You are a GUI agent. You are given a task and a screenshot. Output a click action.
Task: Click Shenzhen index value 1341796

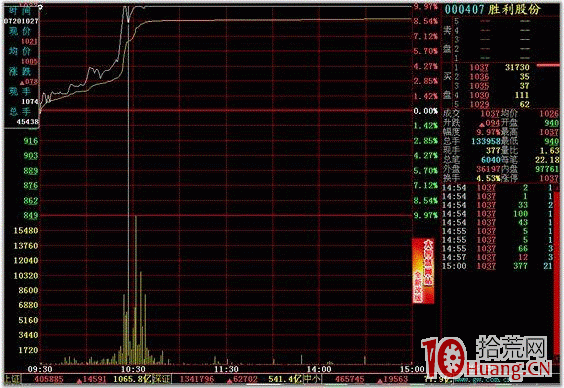click(197, 379)
